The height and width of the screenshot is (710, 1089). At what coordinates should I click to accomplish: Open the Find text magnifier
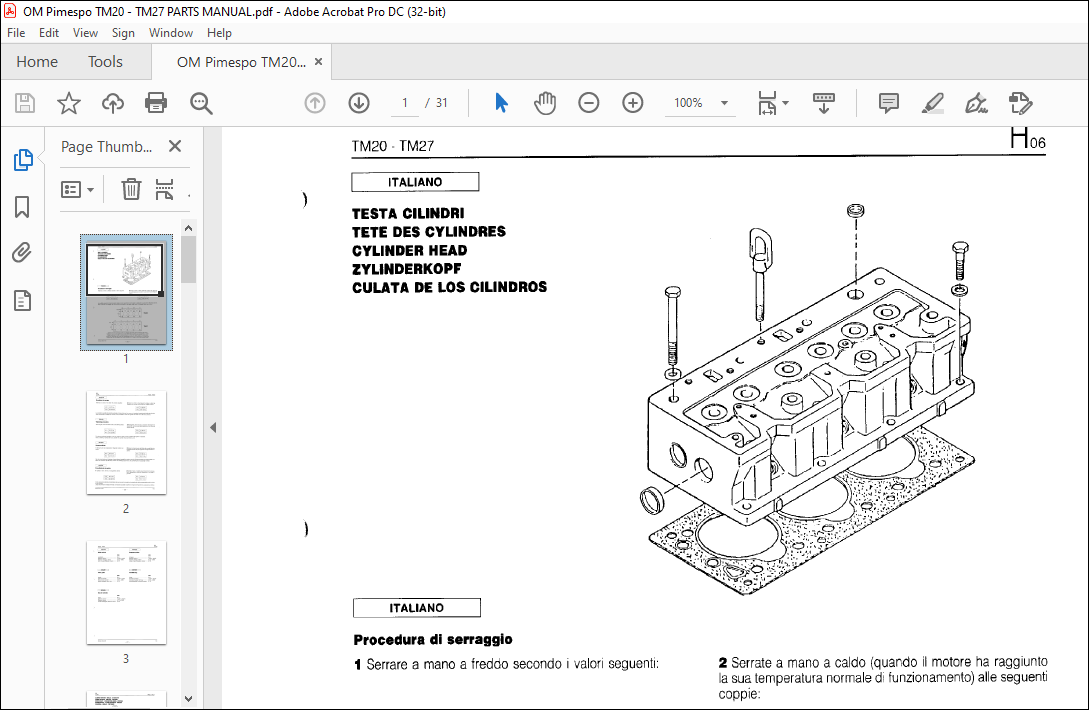201,103
